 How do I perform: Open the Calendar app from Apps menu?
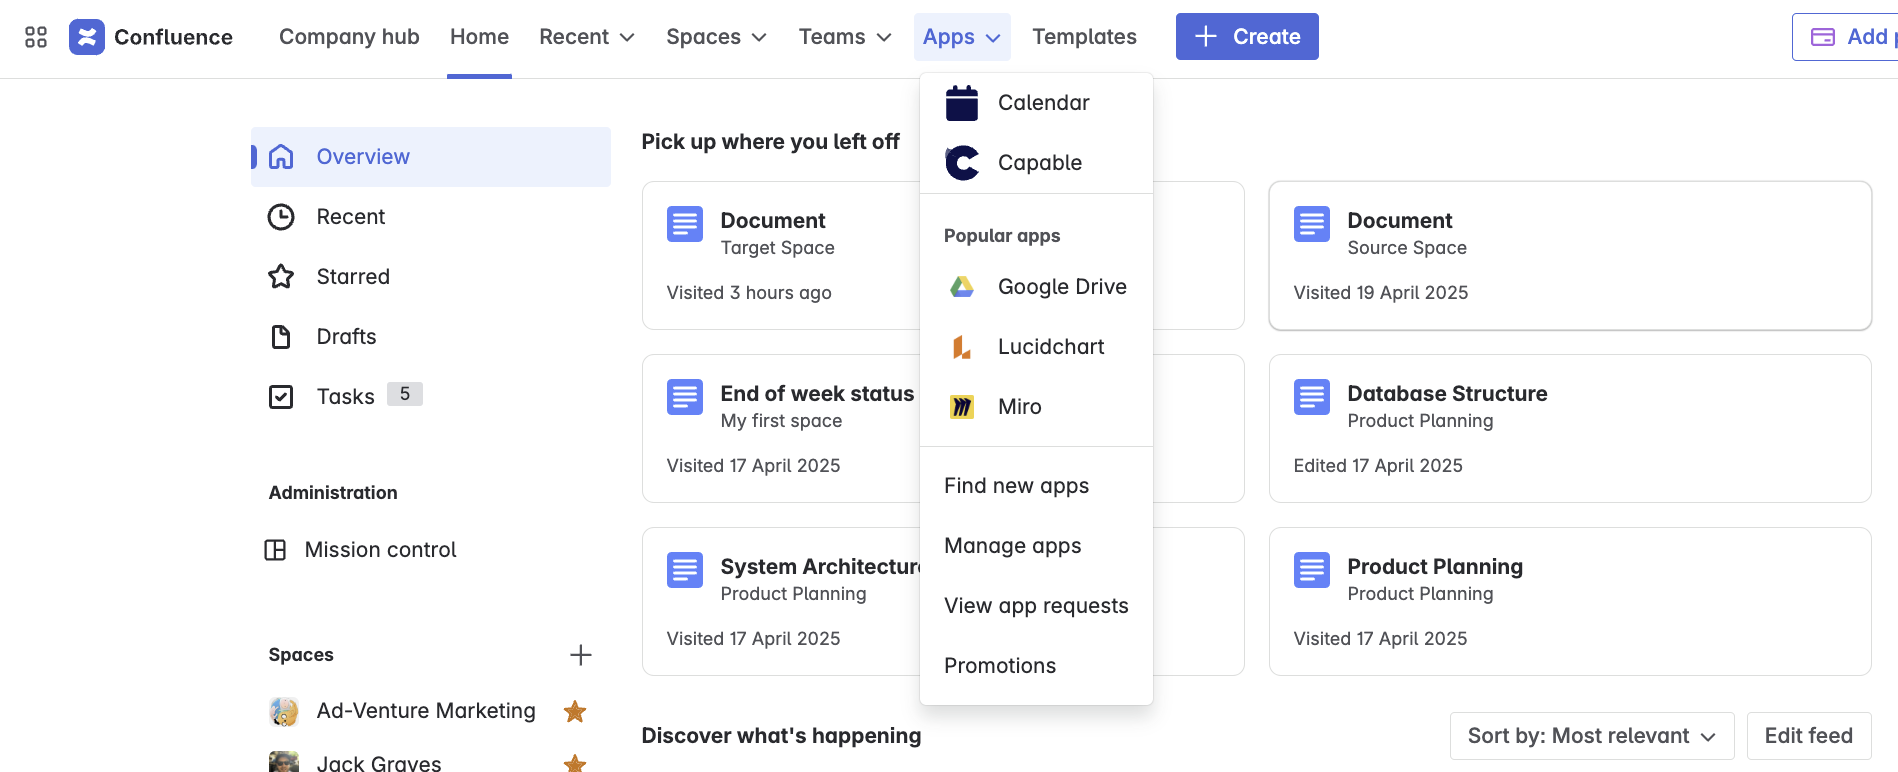pyautogui.click(x=1043, y=102)
